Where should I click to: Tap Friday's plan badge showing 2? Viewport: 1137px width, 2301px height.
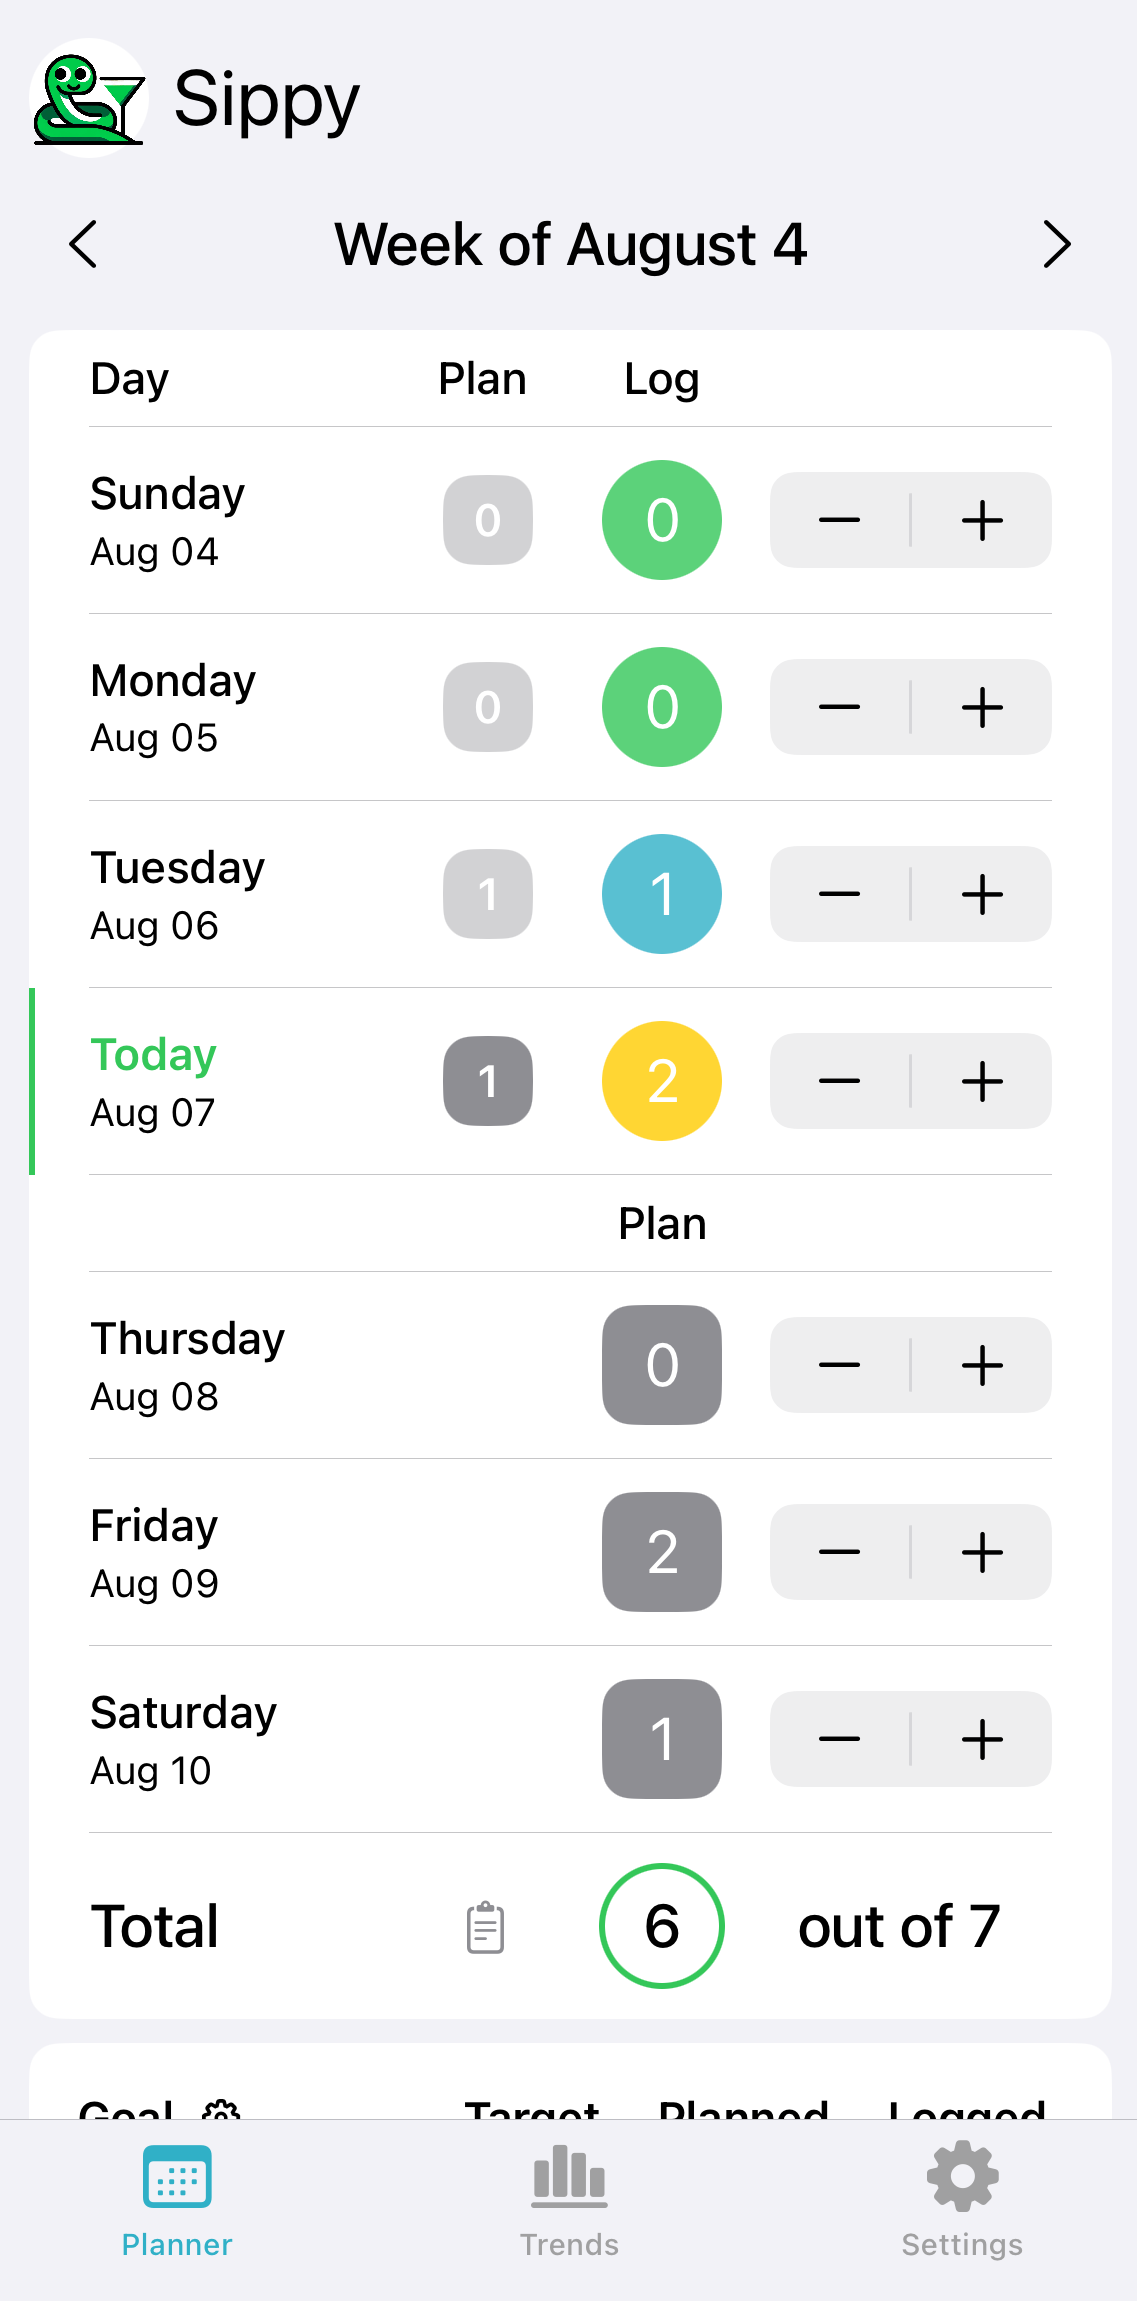pyautogui.click(x=662, y=1552)
